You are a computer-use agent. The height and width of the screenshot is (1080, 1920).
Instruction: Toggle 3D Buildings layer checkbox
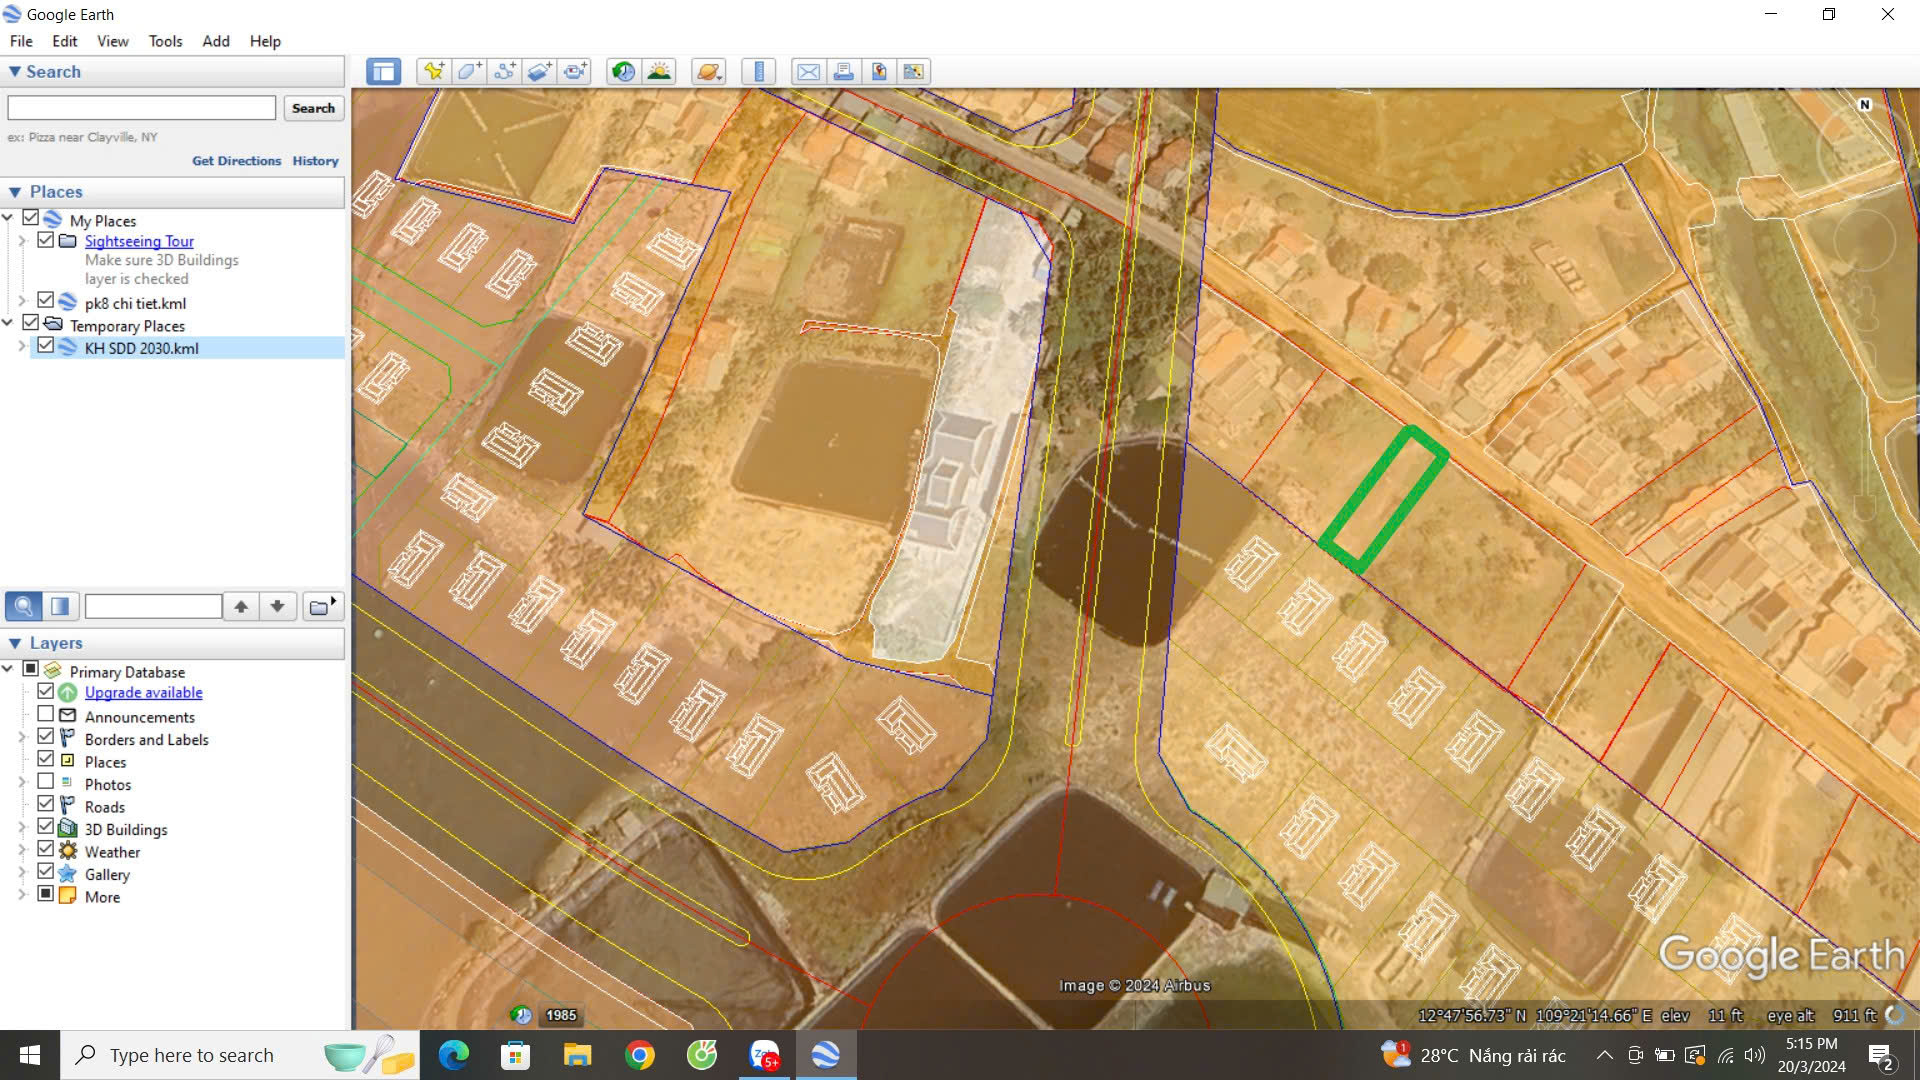(46, 826)
